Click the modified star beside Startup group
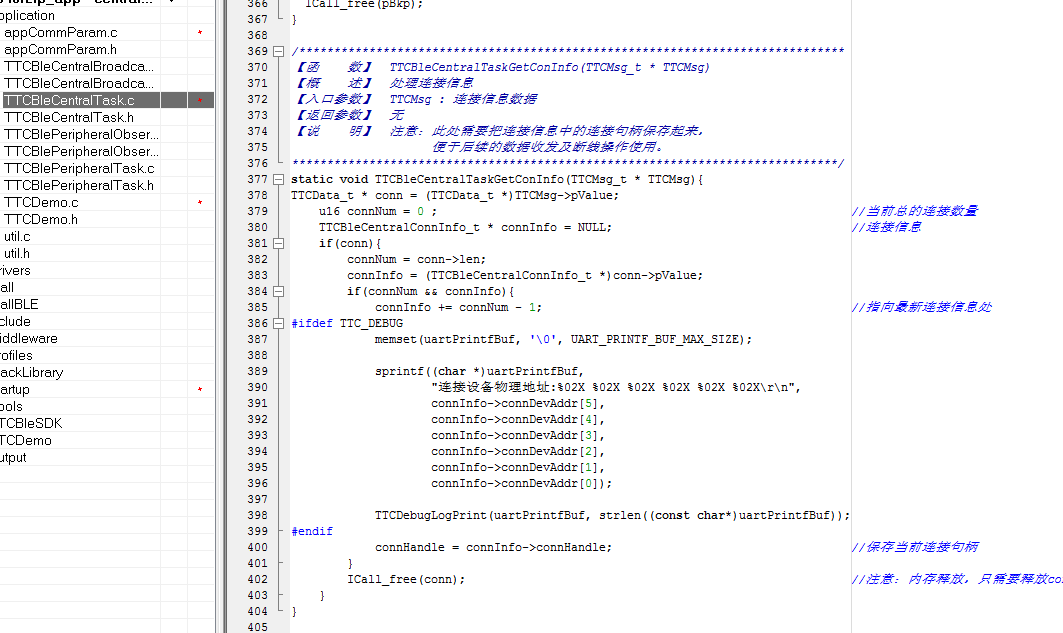Image resolution: width=1063 pixels, height=633 pixels. (x=200, y=390)
